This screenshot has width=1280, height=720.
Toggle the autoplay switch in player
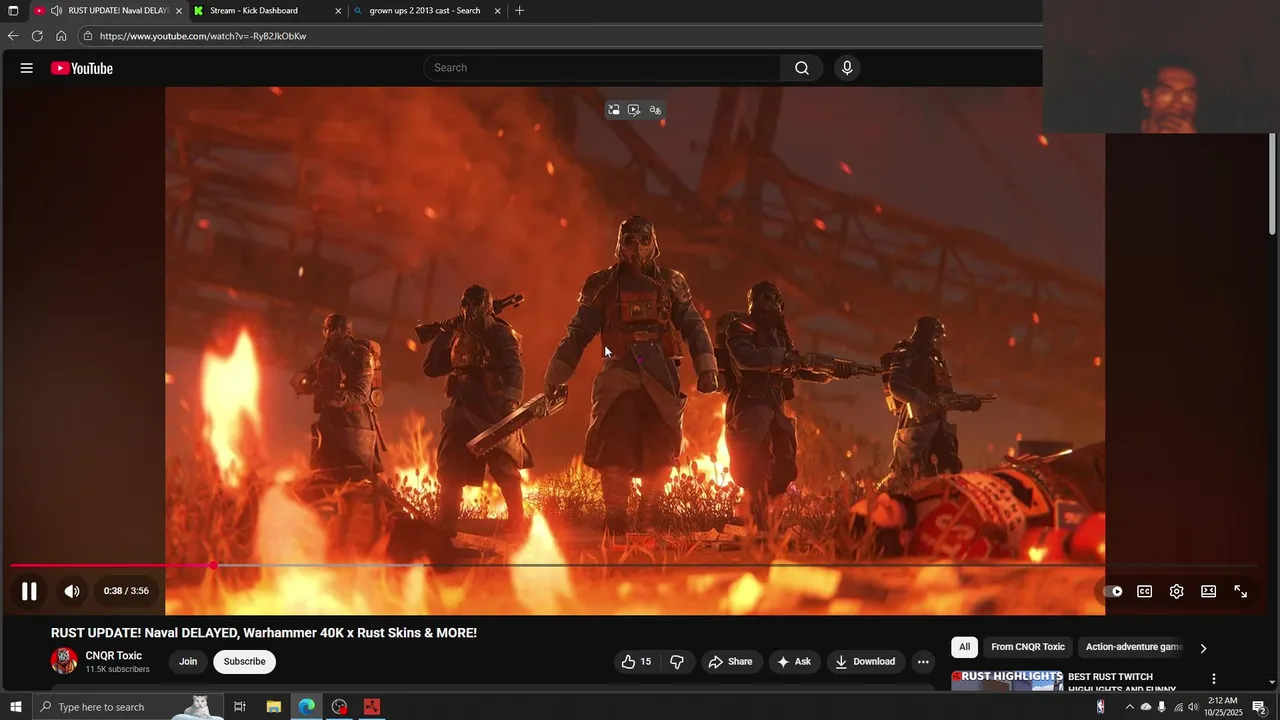pos(1112,591)
